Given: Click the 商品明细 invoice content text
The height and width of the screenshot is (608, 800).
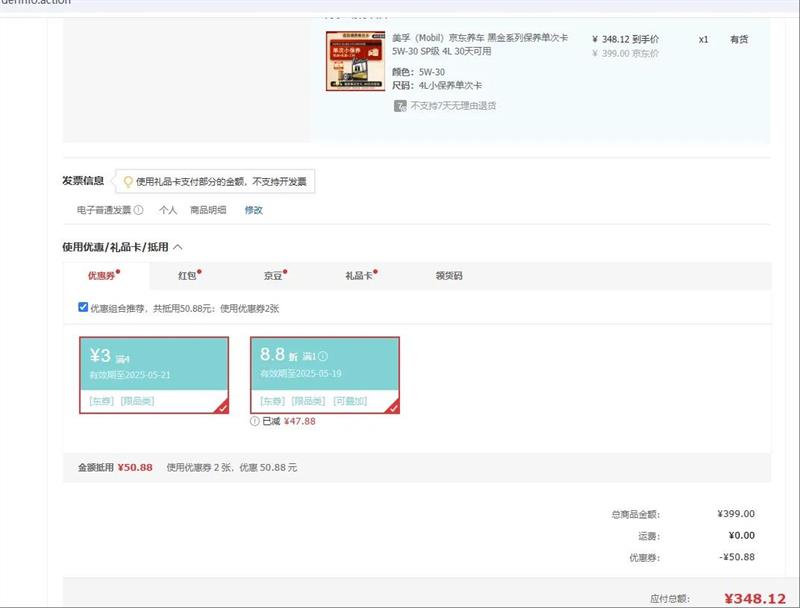Looking at the screenshot, I should click(x=208, y=210).
